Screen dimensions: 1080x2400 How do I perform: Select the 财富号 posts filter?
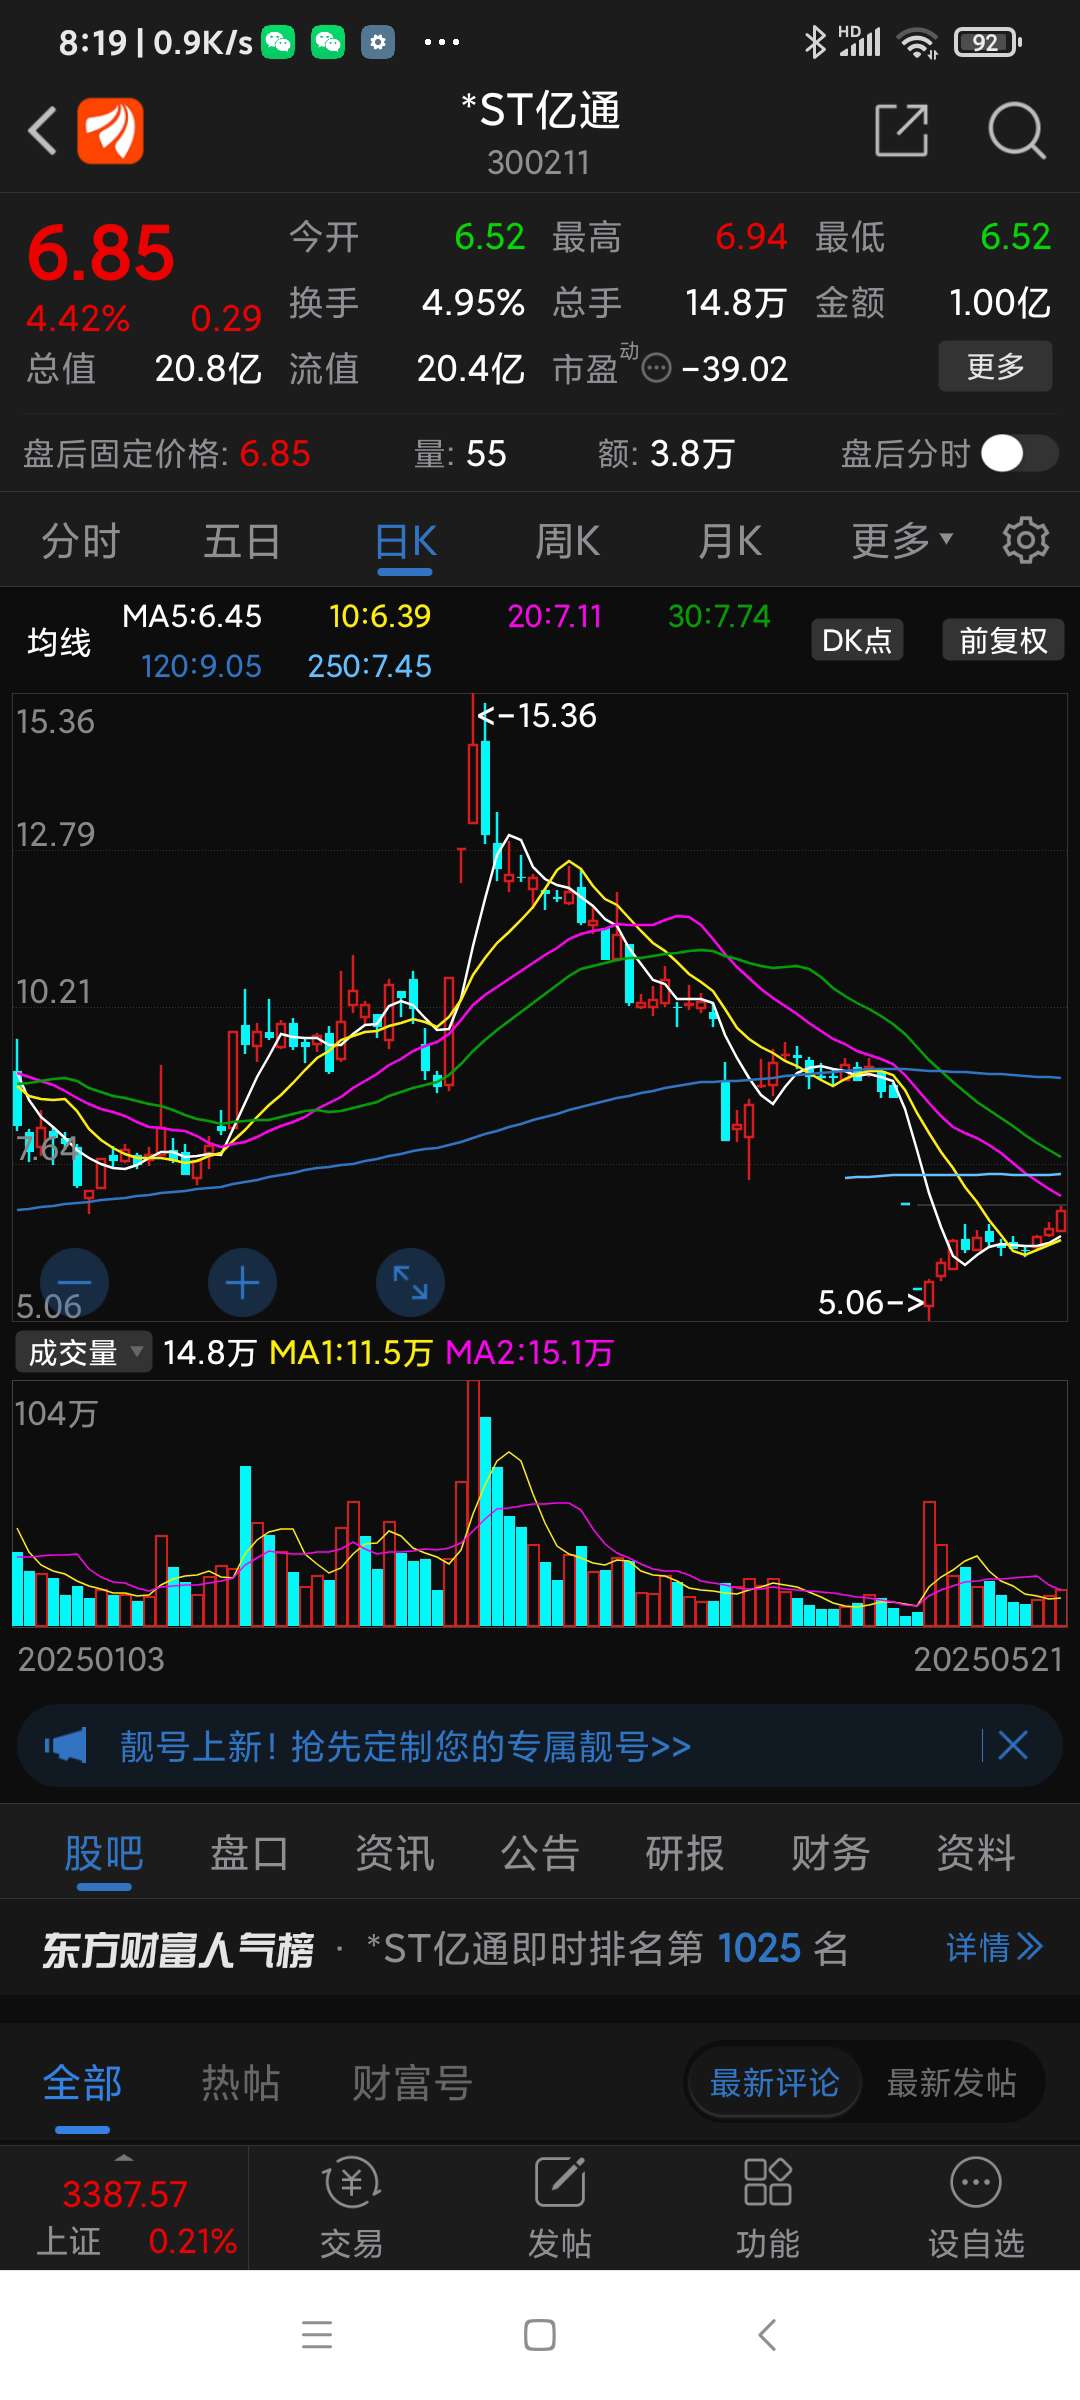[412, 2083]
